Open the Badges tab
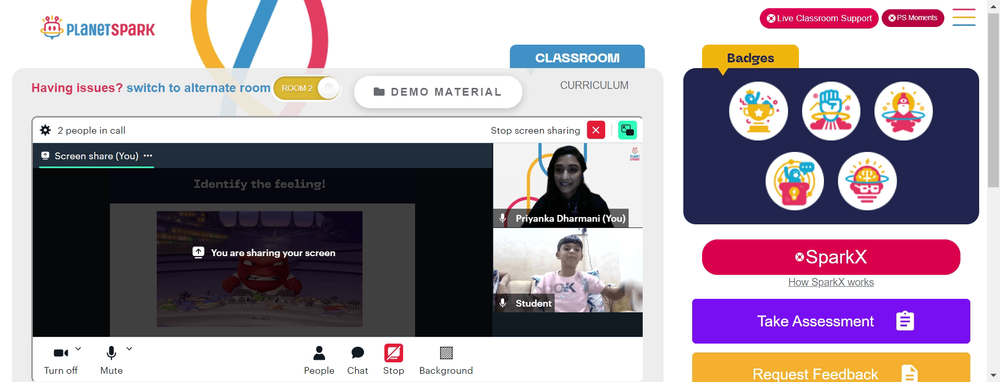 point(750,58)
